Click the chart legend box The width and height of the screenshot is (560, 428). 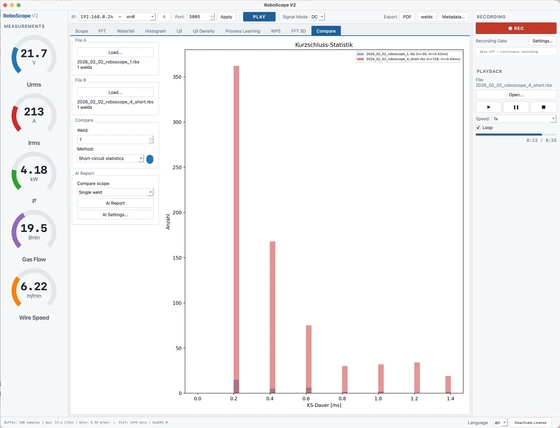point(408,56)
